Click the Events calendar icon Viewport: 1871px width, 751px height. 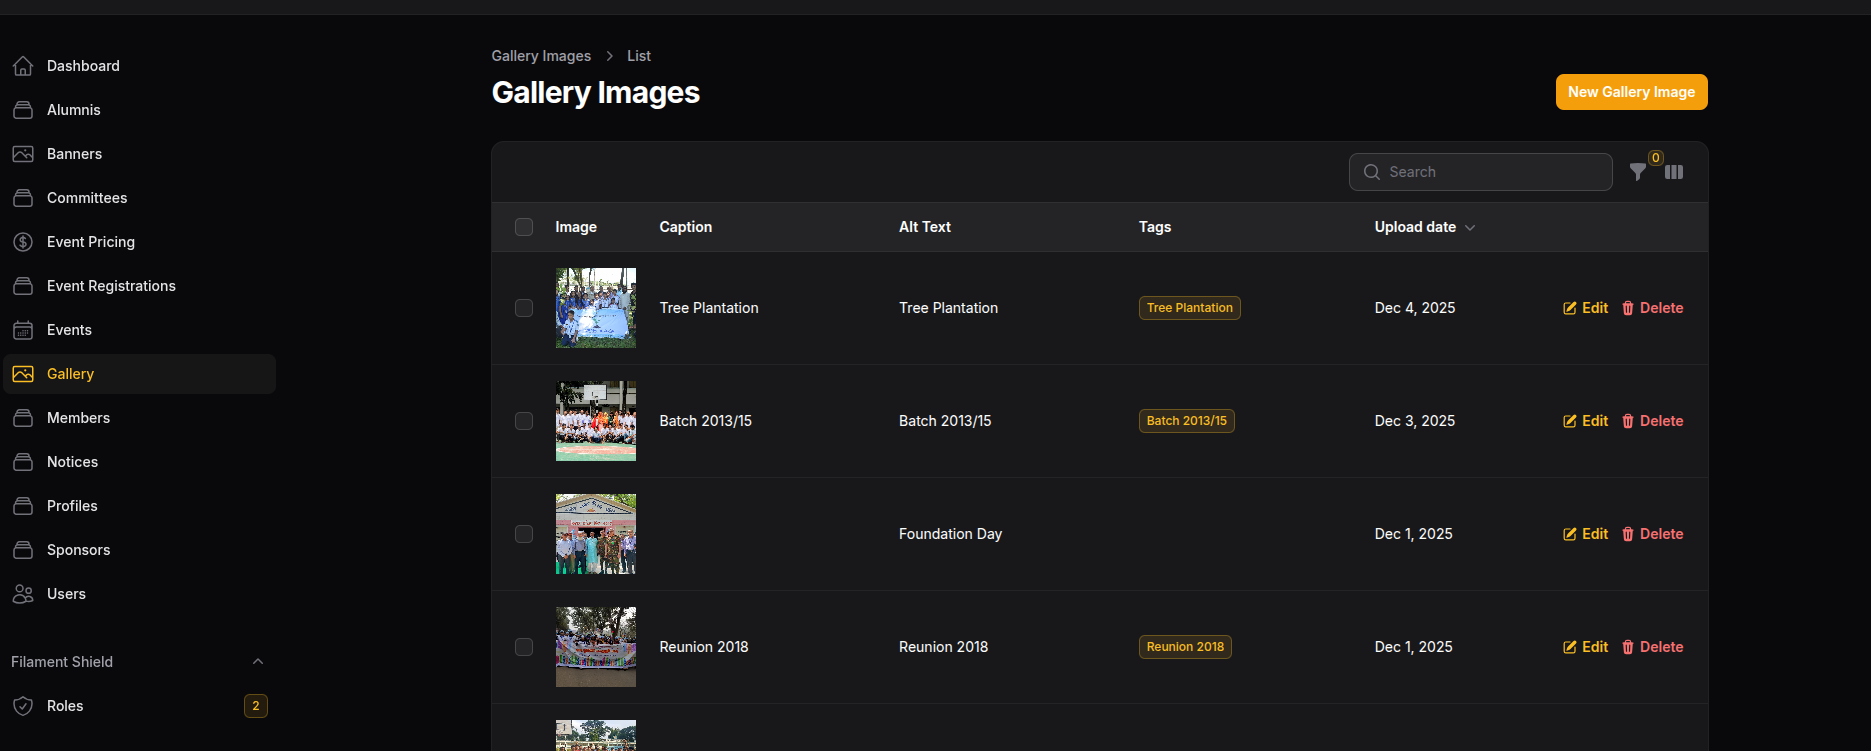click(x=23, y=330)
